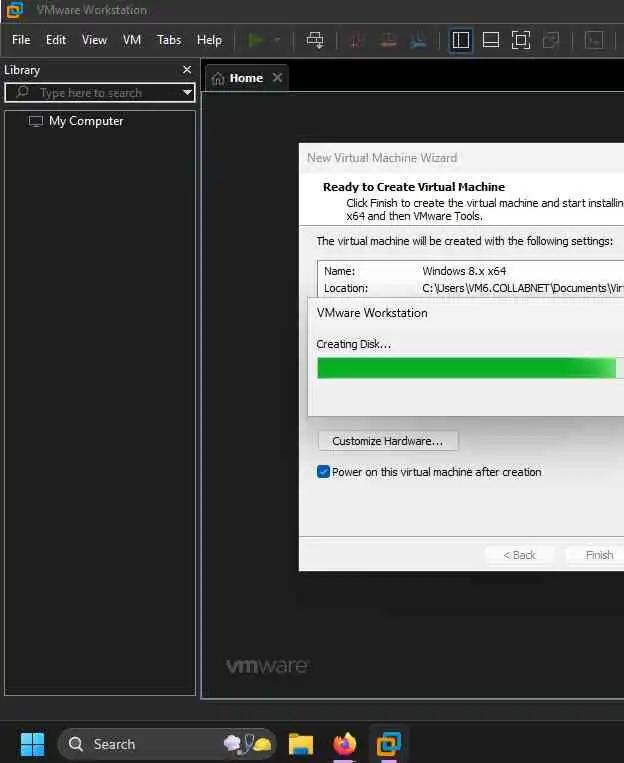The image size is (624, 763).
Task: Click the VMware Workstation title bar logo
Action: pyautogui.click(x=15, y=10)
